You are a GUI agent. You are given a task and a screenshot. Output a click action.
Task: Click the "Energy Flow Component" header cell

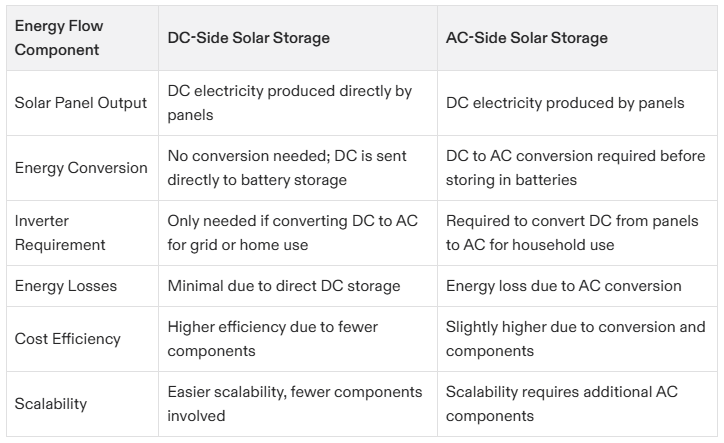click(x=59, y=38)
